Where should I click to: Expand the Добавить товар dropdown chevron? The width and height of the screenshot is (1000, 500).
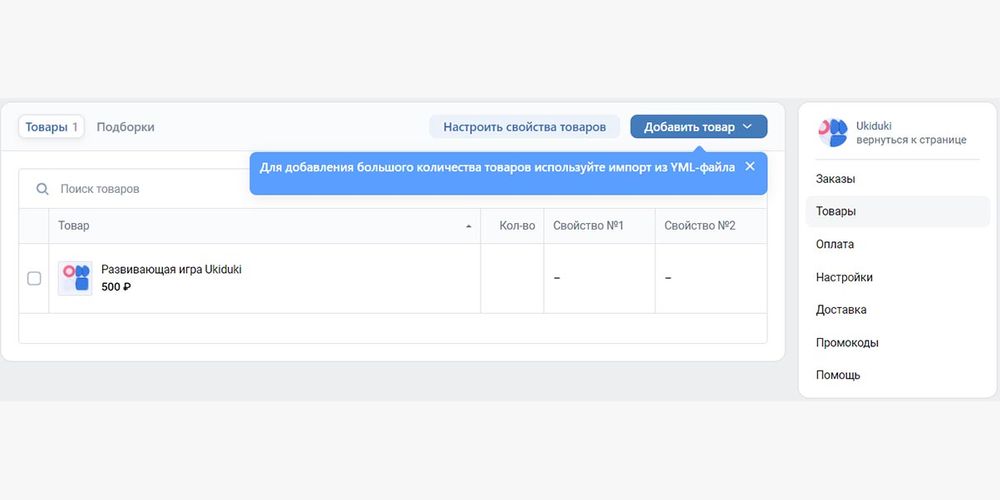click(x=748, y=127)
